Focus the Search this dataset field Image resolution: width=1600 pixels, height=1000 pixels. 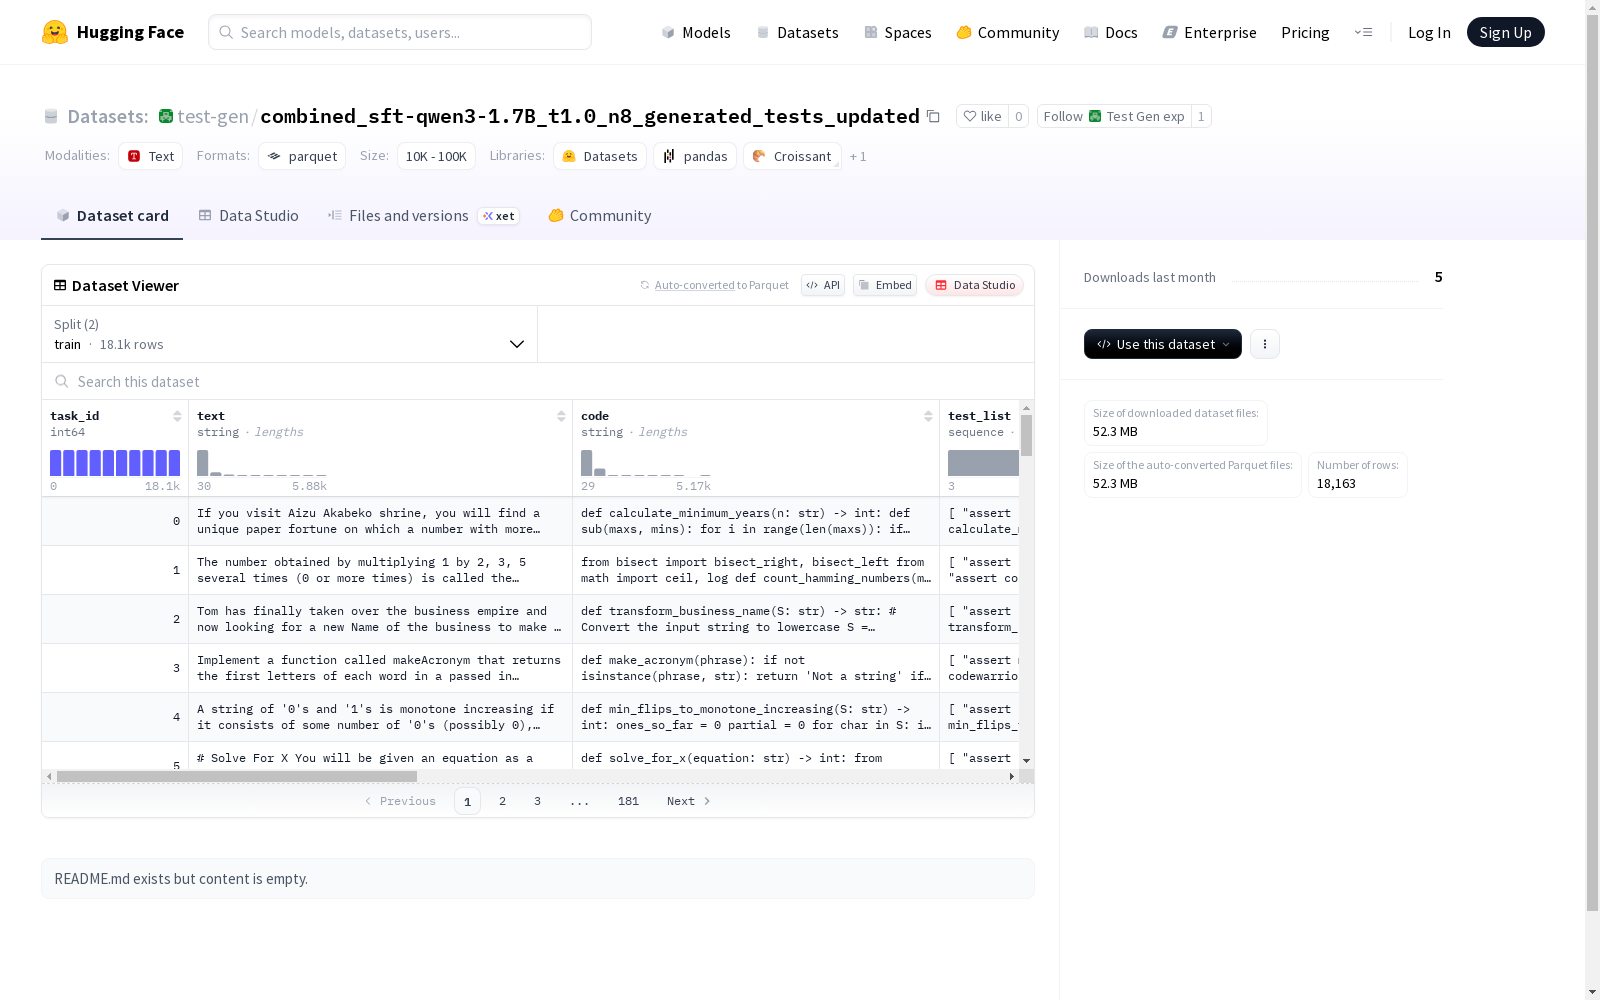coord(538,381)
